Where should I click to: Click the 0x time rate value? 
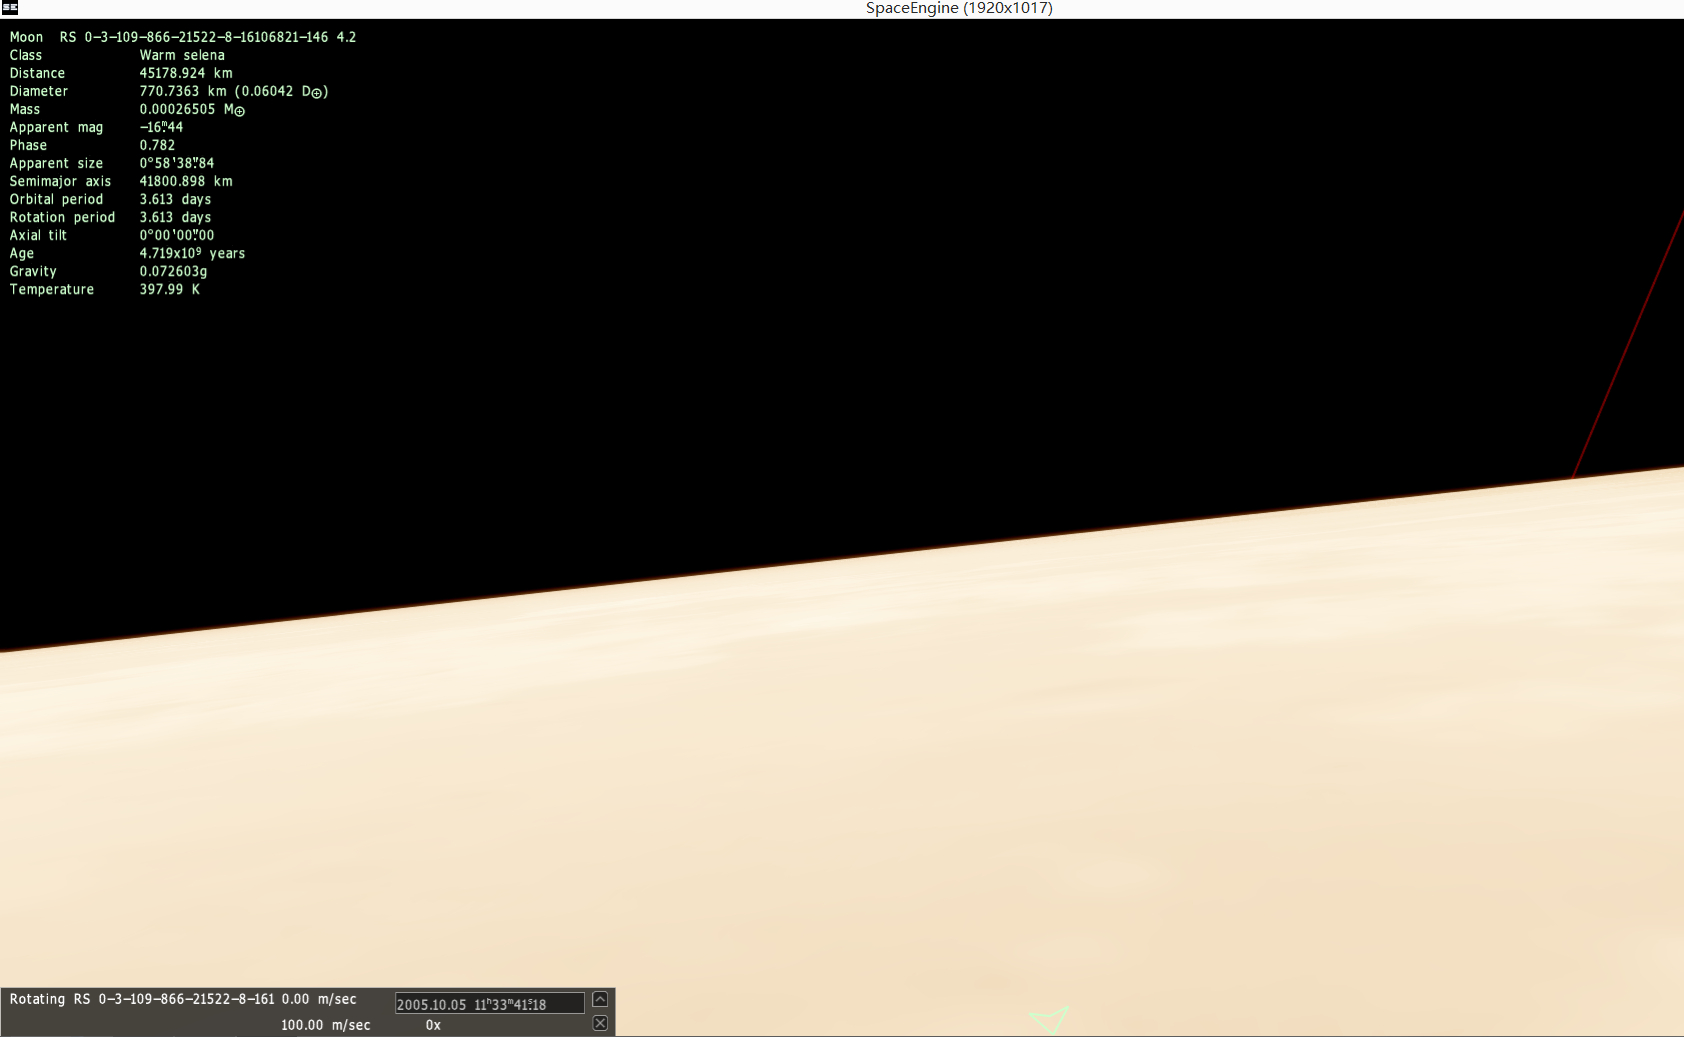point(433,1025)
